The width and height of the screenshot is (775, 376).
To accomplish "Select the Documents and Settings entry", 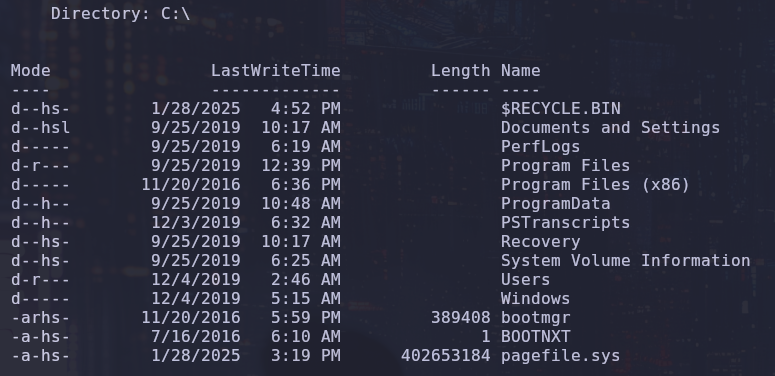I will coord(610,127).
